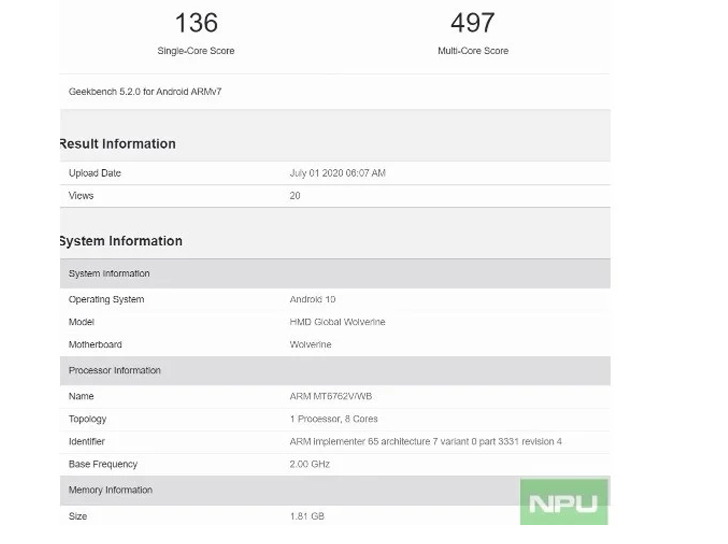
Task: Click the large System Information heading
Action: point(121,241)
